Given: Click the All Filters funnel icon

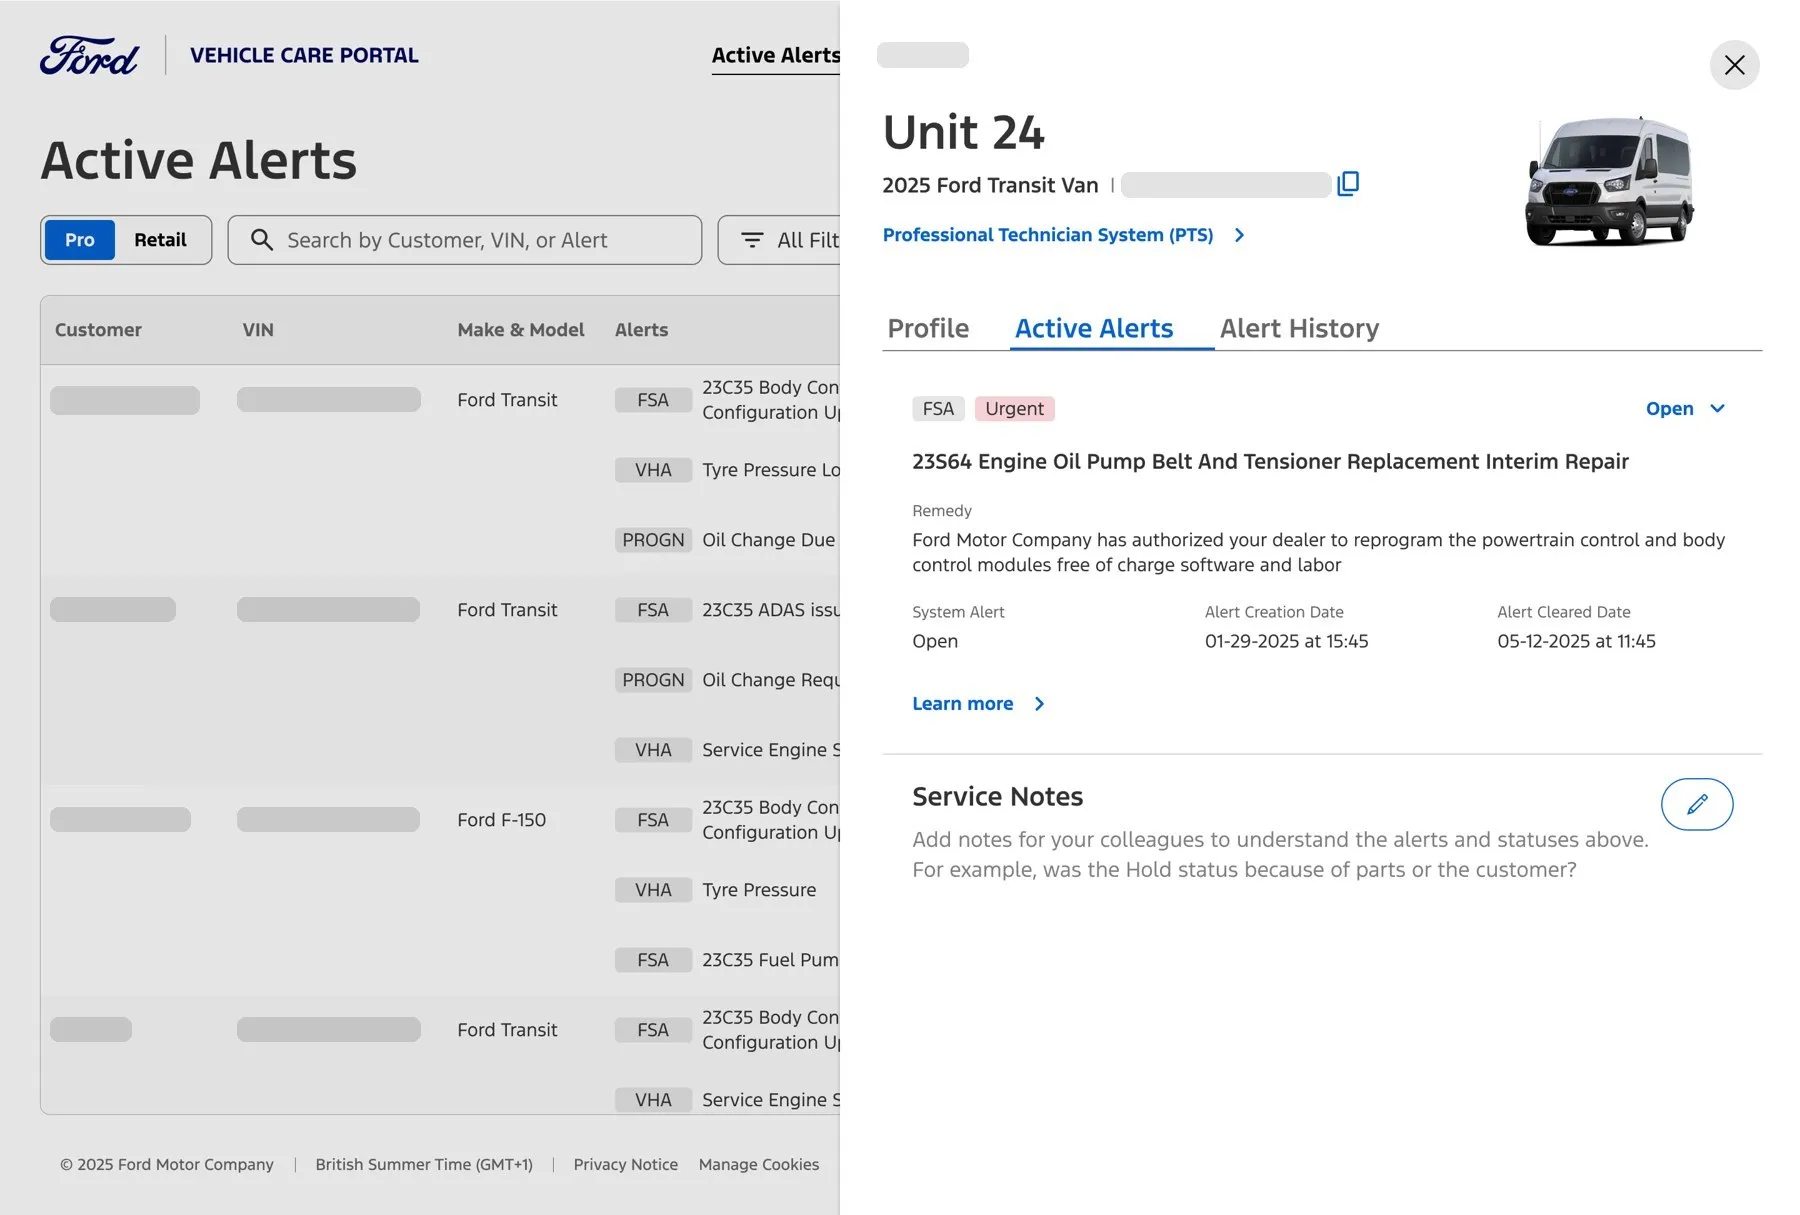Looking at the screenshot, I should pos(752,240).
